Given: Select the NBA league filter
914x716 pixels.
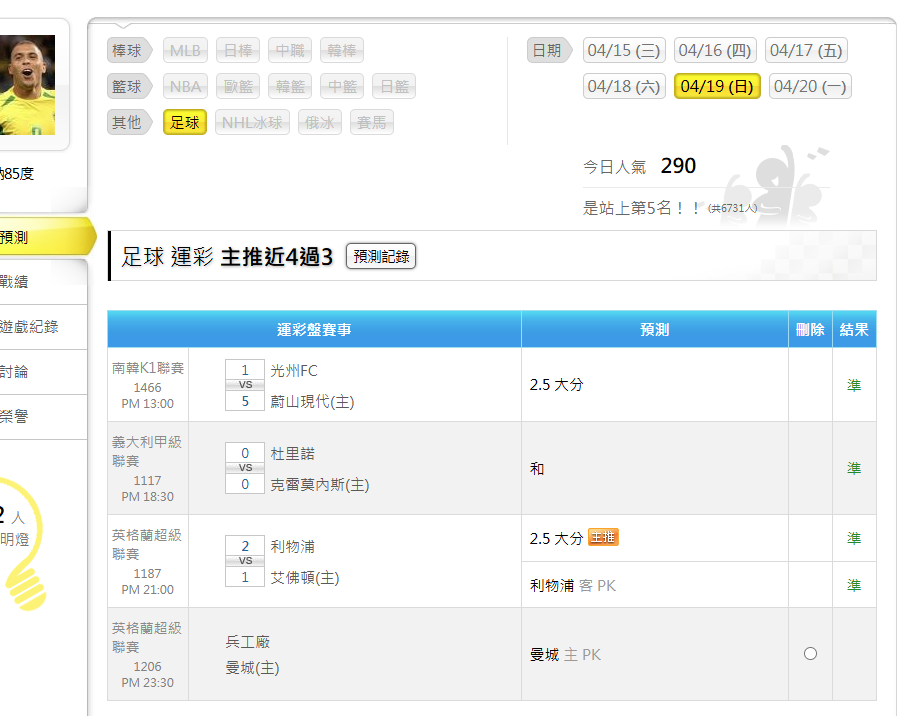Looking at the screenshot, I should pos(185,87).
